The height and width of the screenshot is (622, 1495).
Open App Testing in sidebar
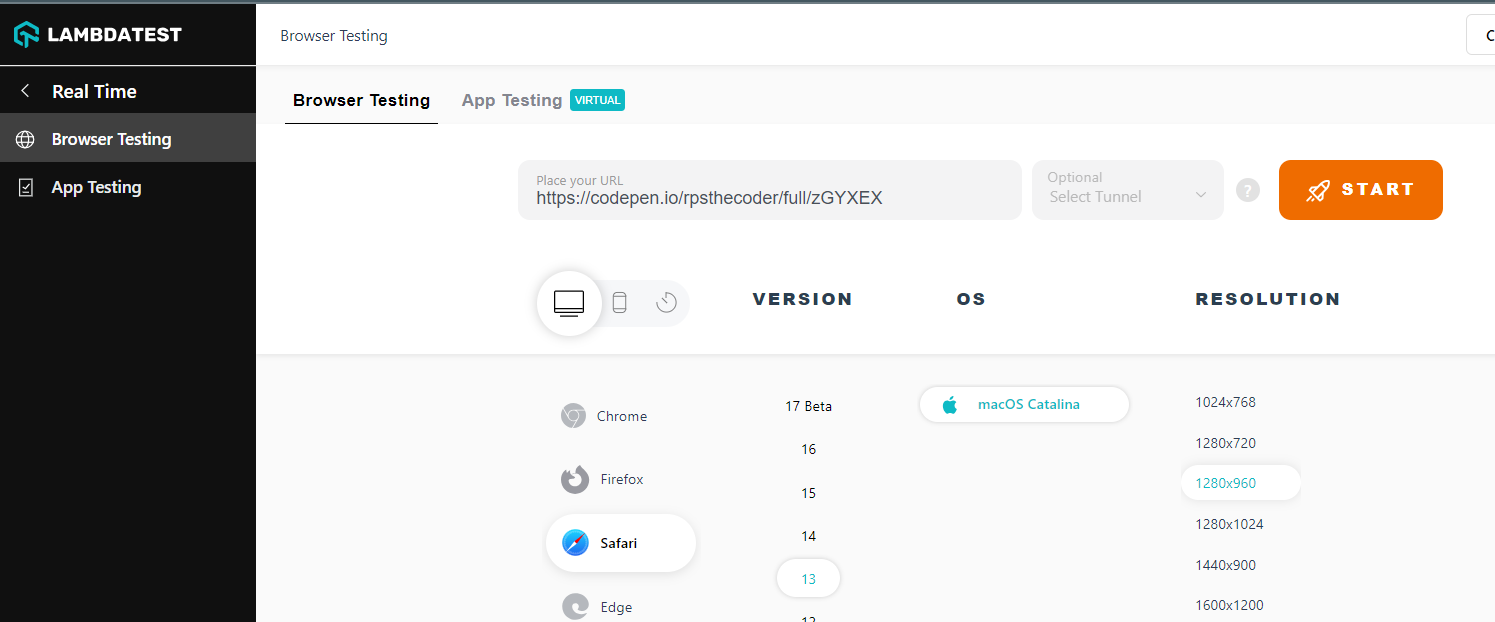128,187
